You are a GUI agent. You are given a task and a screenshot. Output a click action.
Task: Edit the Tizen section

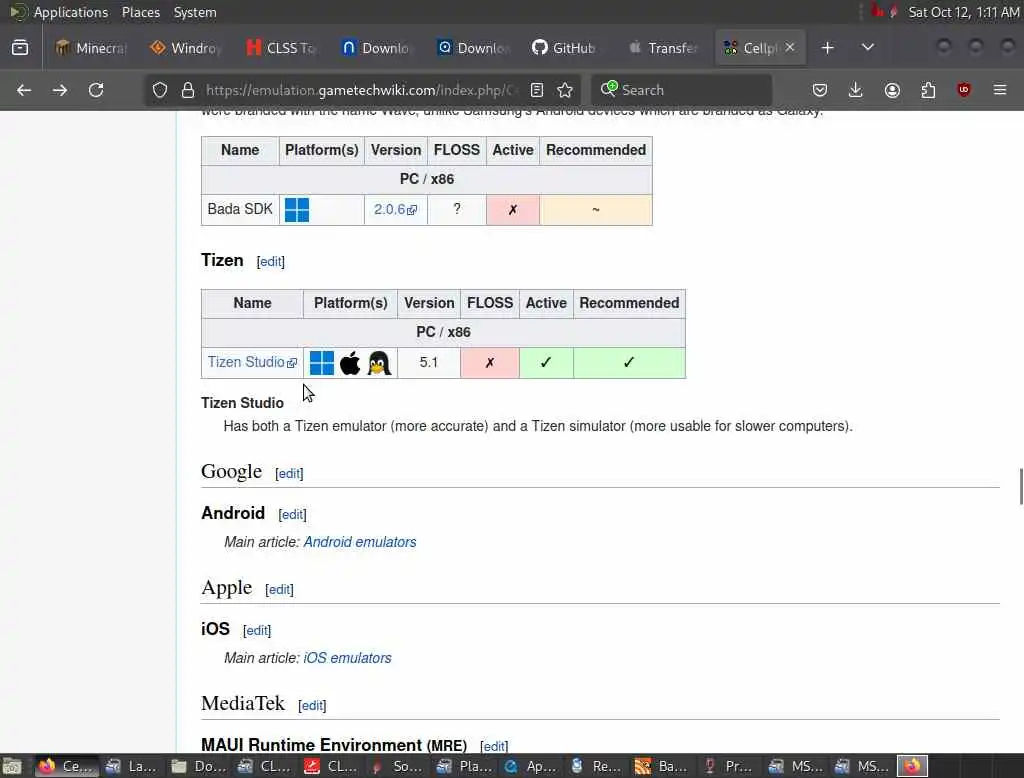point(270,261)
